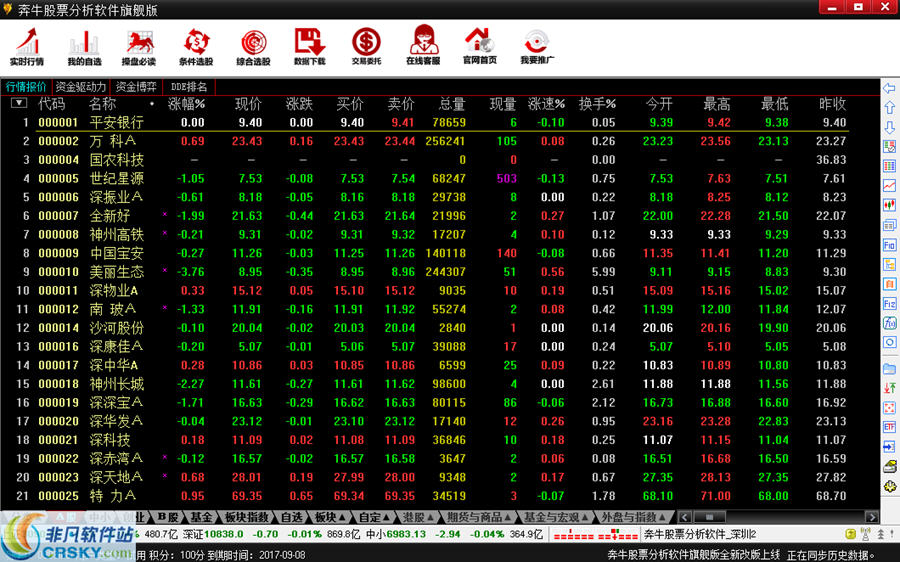This screenshot has width=900, height=562.
Task: Select the 沙河股份 stock name
Action: pos(117,328)
